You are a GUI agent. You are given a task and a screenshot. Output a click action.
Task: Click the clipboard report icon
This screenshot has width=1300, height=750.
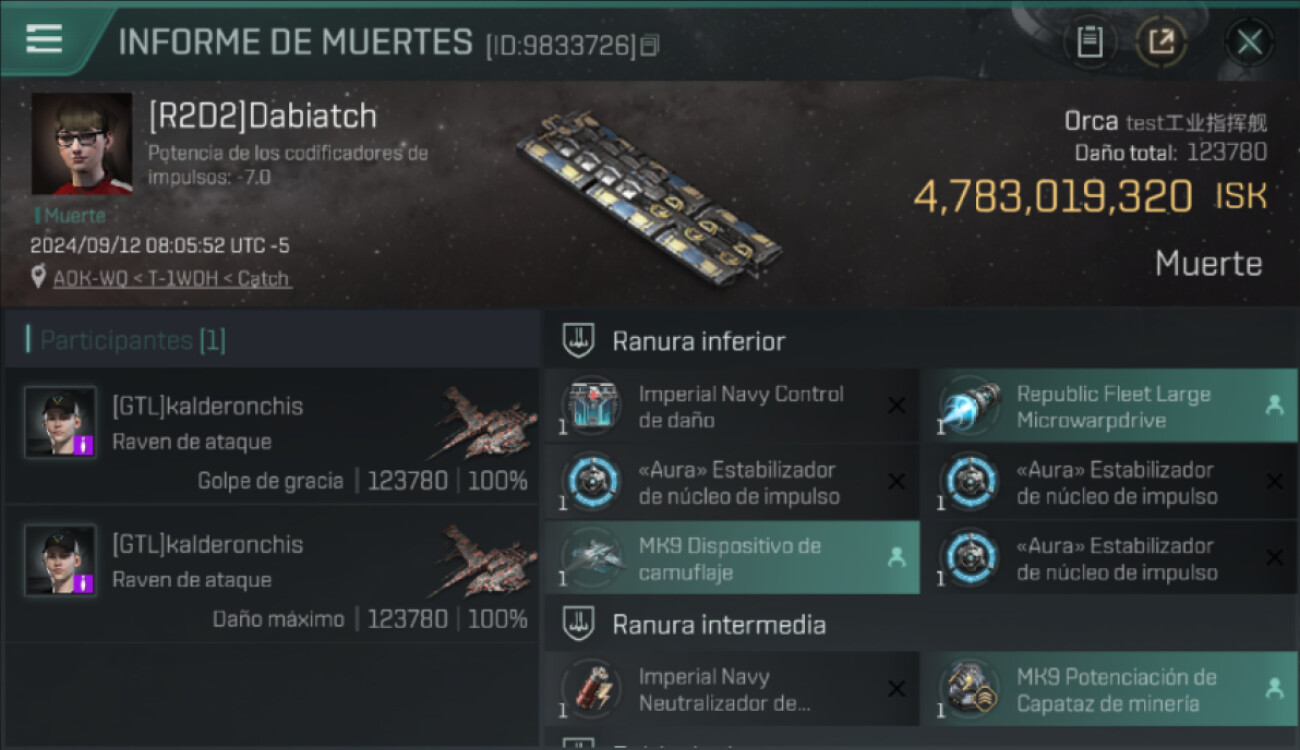click(x=1089, y=42)
